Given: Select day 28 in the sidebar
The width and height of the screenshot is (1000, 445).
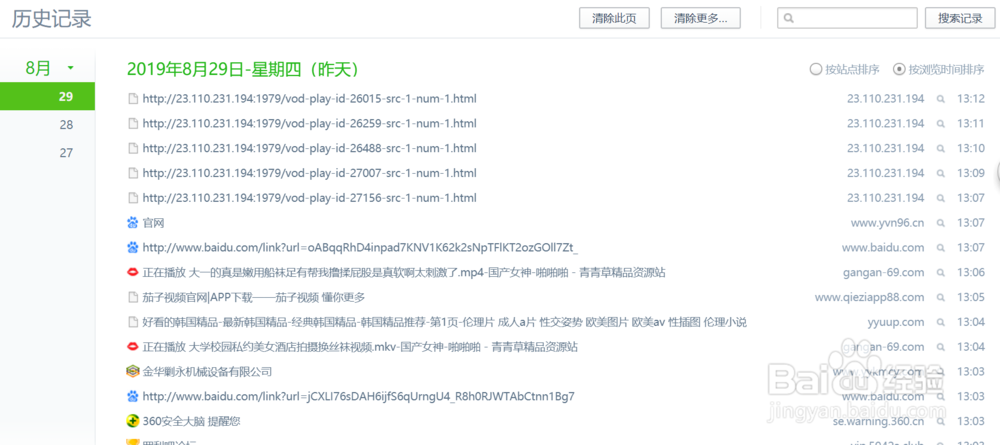Looking at the screenshot, I should (66, 125).
